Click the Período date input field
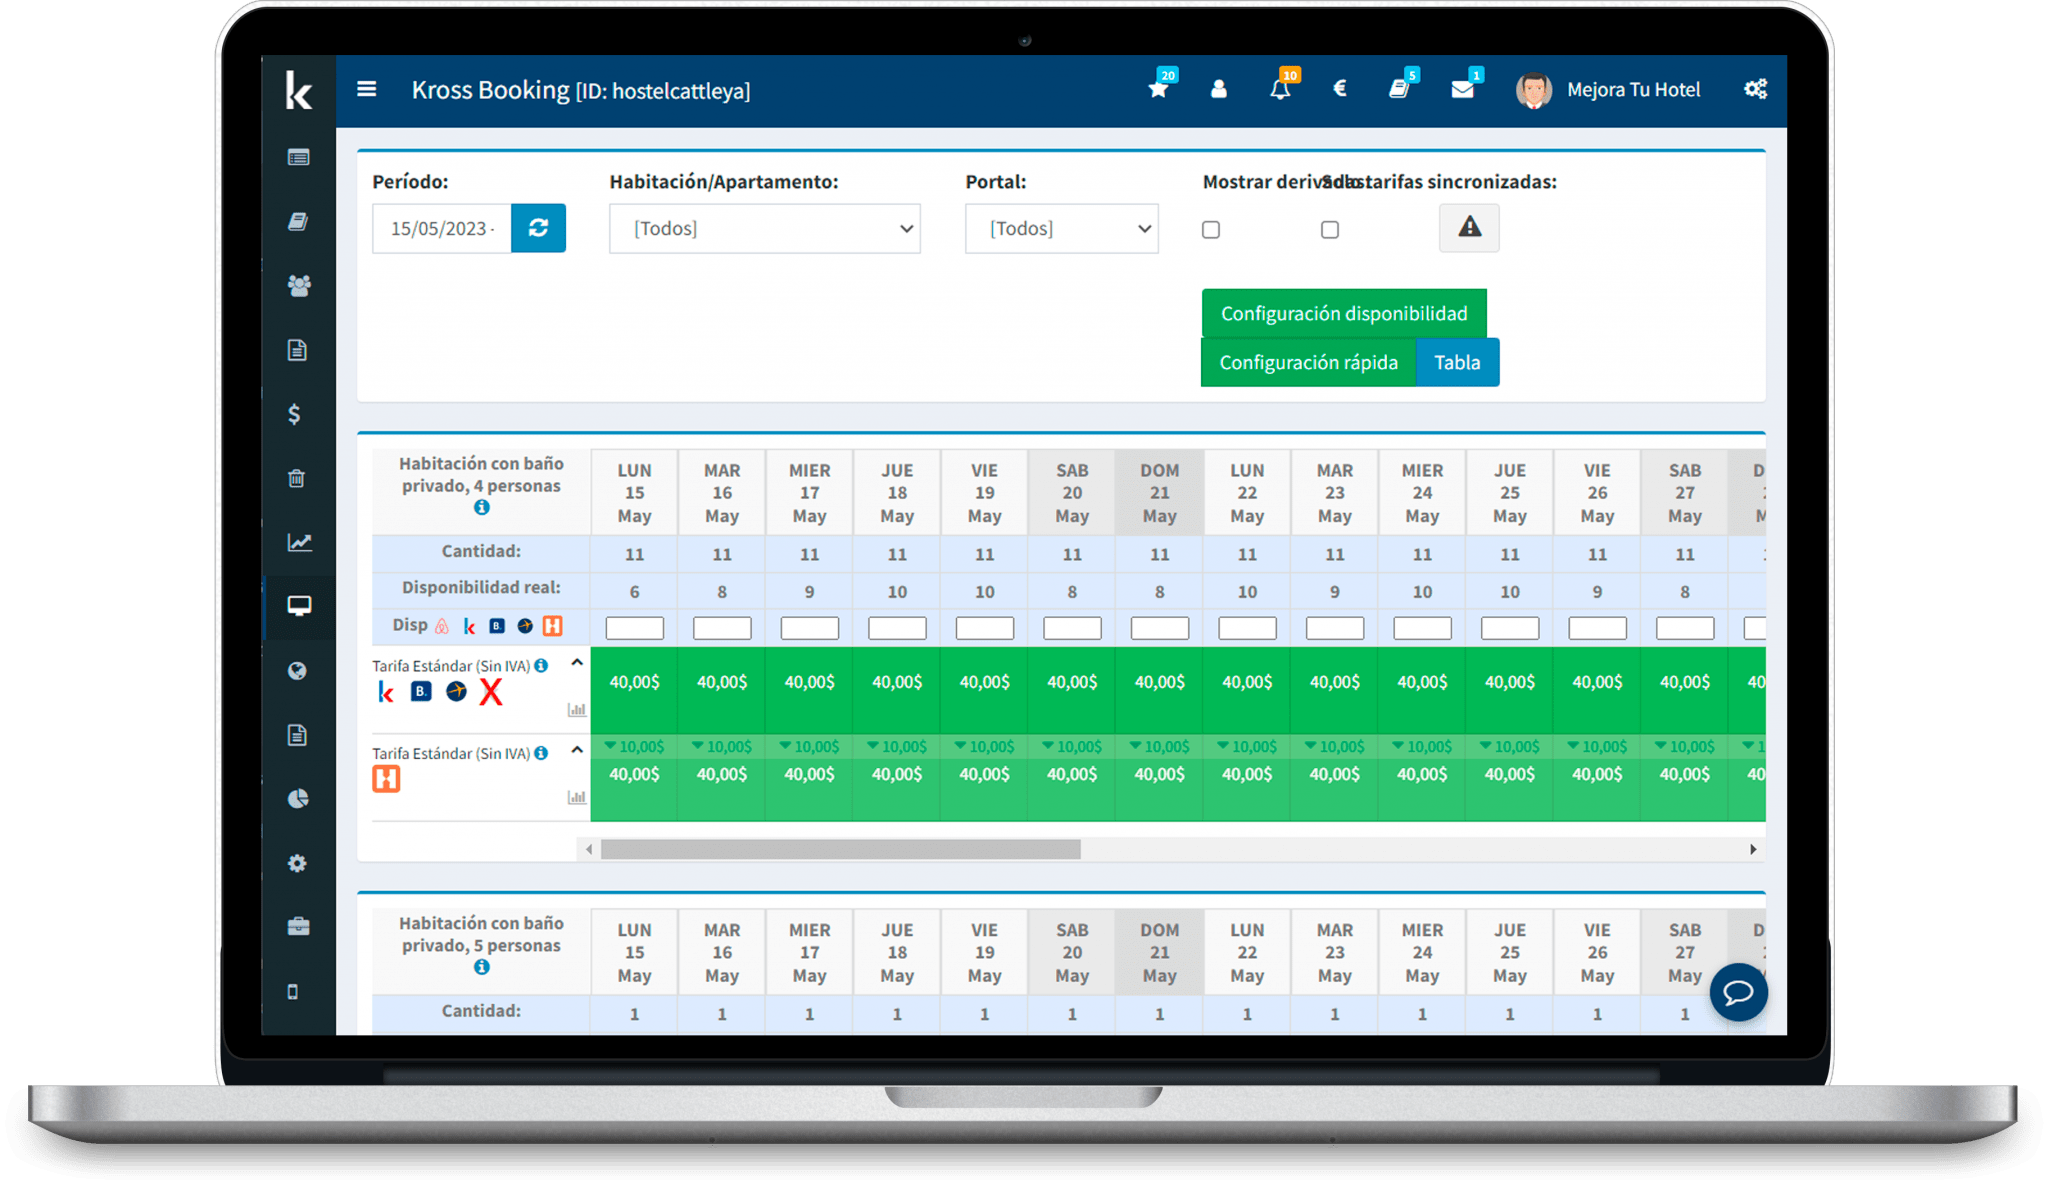The width and height of the screenshot is (2048, 1182). tap(442, 228)
